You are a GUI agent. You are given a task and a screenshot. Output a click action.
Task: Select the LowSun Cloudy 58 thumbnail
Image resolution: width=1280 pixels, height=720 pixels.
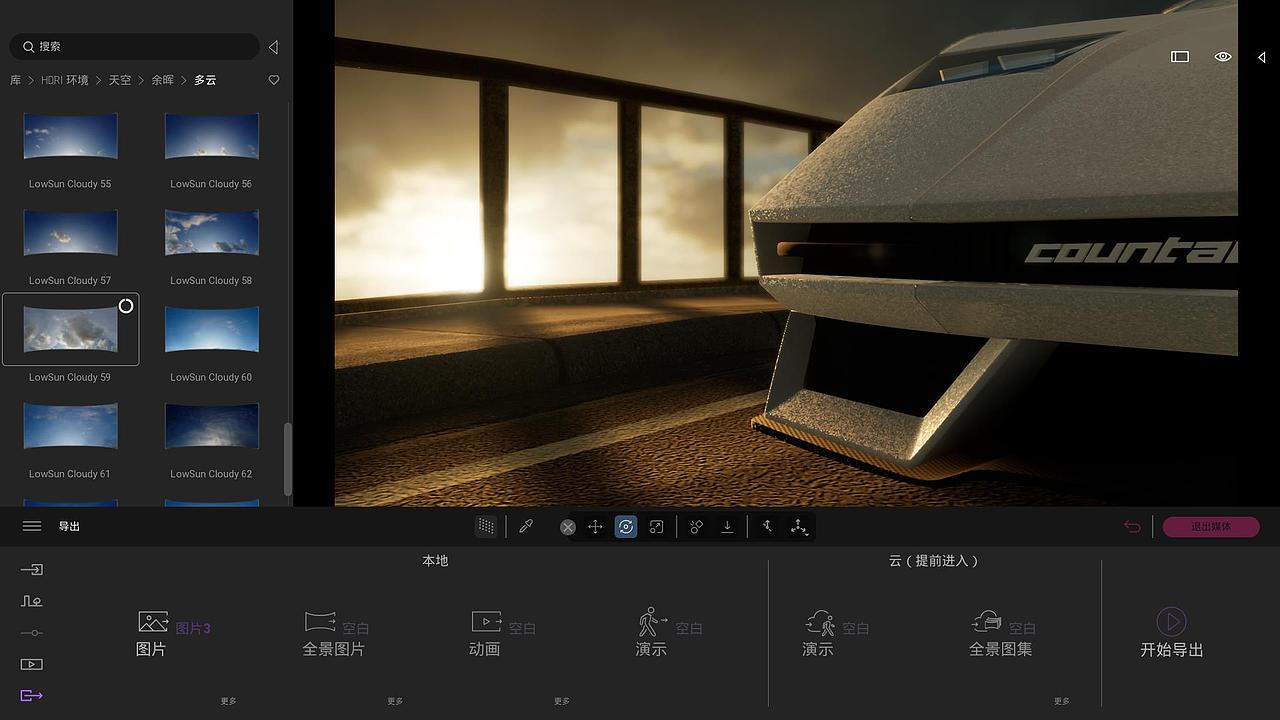coord(212,233)
